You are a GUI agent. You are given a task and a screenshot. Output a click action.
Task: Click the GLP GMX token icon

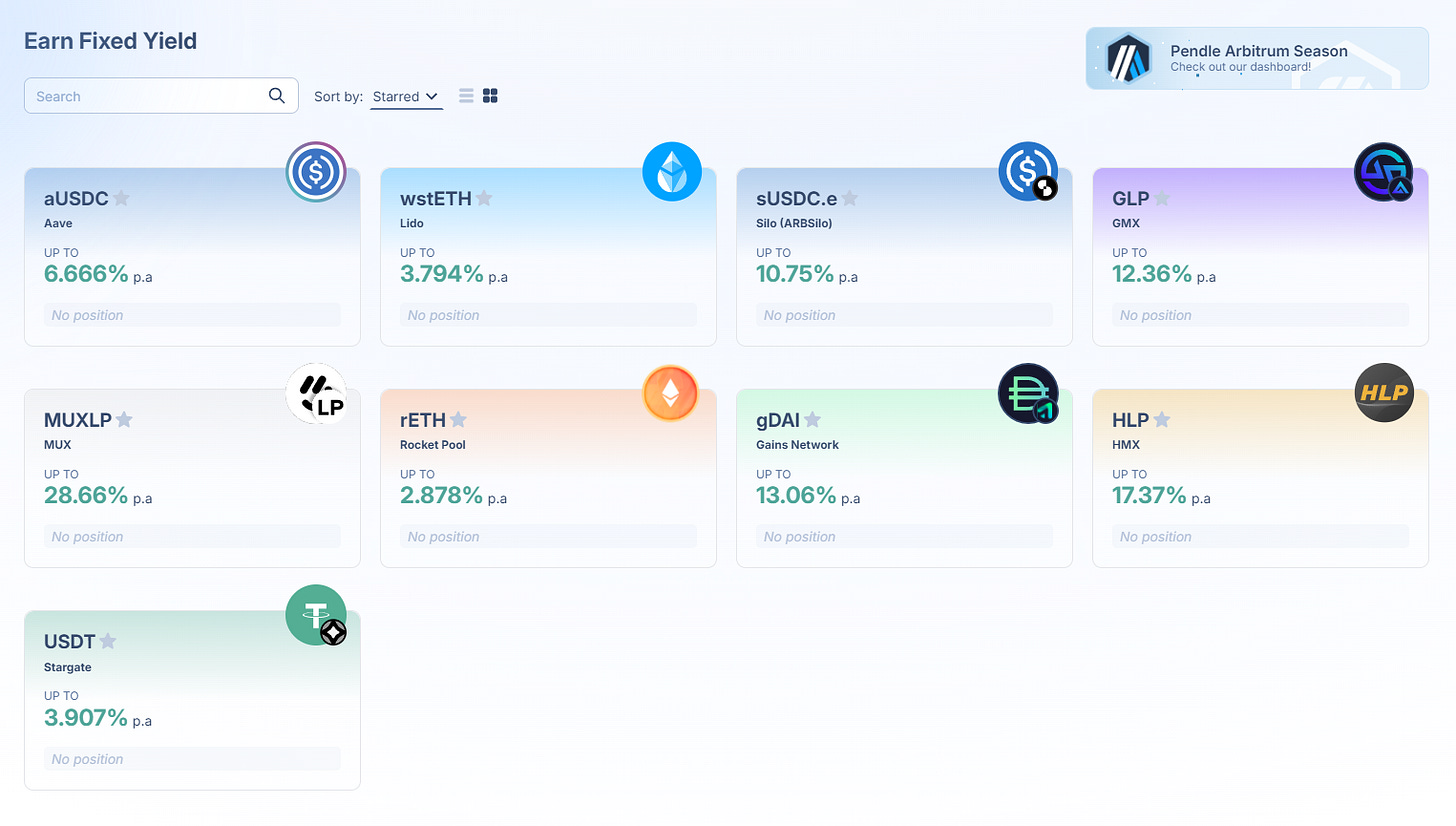[x=1384, y=172]
